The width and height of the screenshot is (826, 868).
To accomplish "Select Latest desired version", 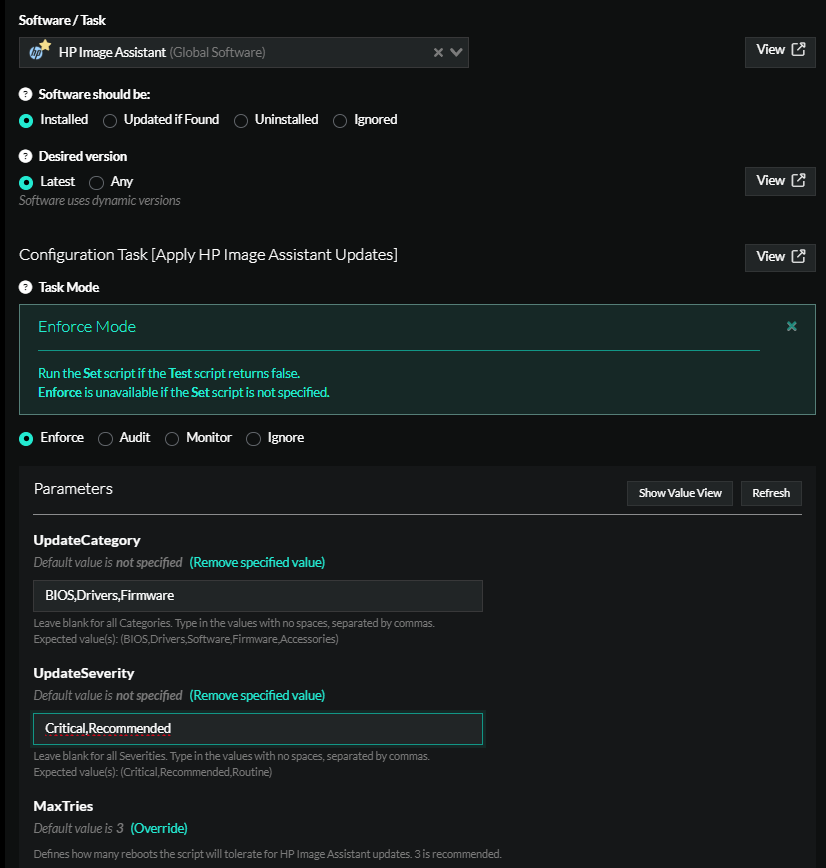I will point(26,182).
